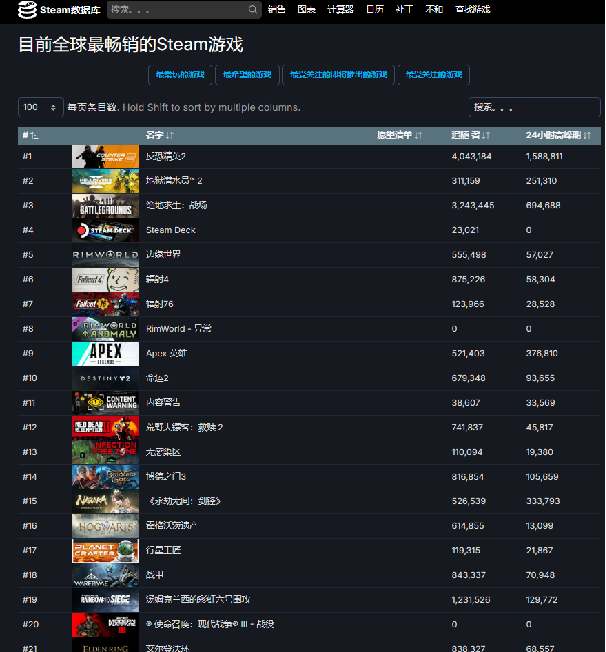Click the most followed upcoming games button

click(x=338, y=75)
